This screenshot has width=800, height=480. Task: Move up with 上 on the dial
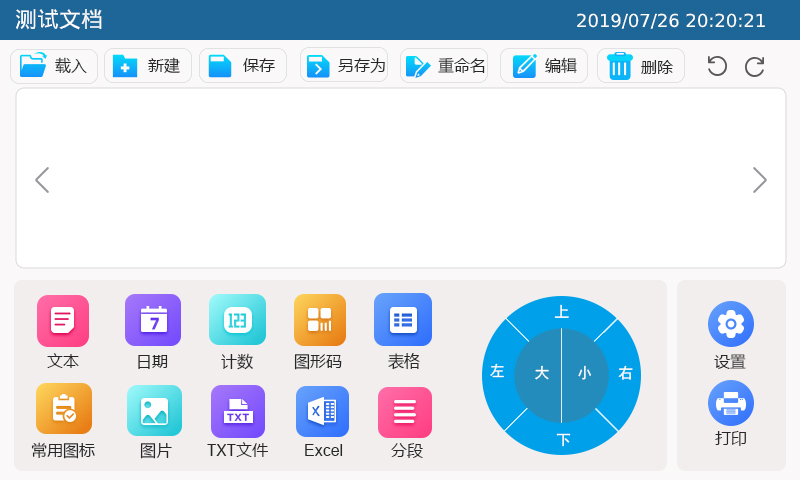click(562, 311)
